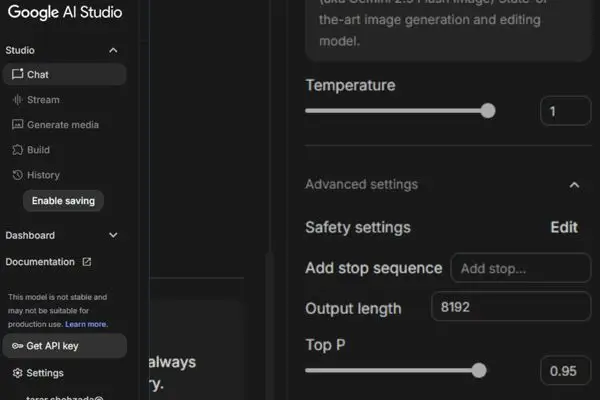Click Edit next to Safety settings

tap(564, 227)
